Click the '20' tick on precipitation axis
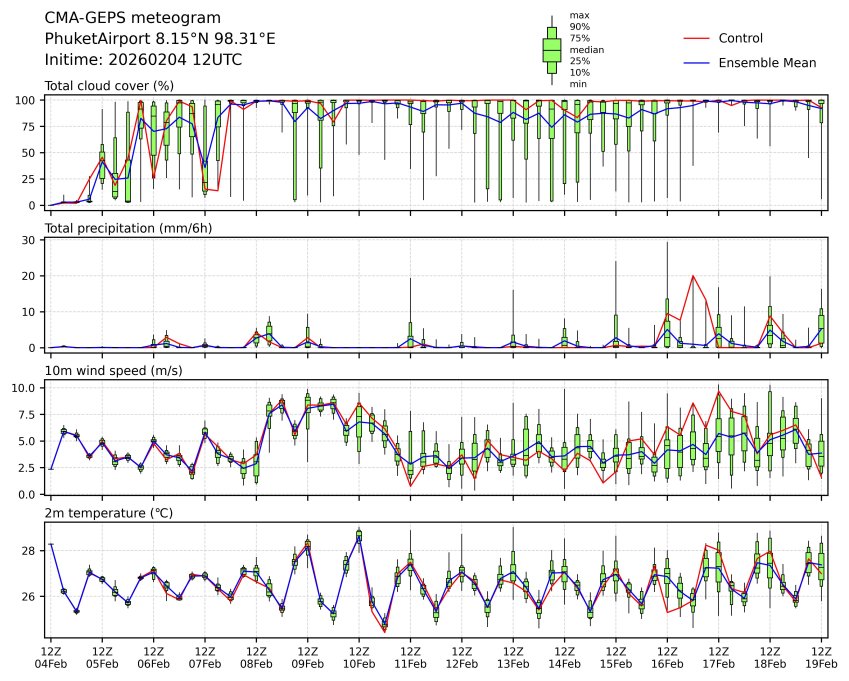This screenshot has height=681, width=849. [29, 276]
